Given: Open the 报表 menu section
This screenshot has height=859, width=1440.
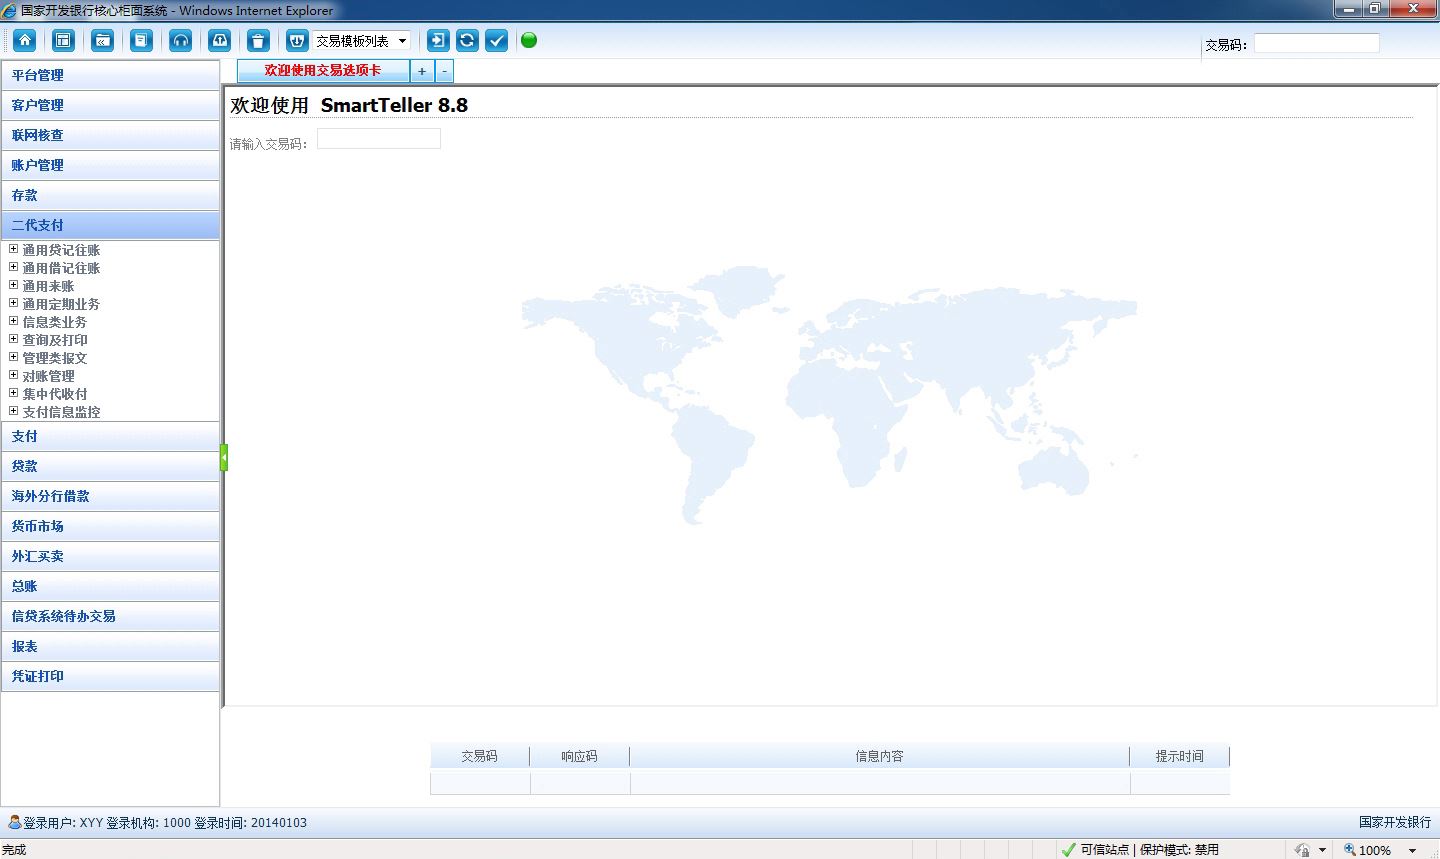Looking at the screenshot, I should (x=110, y=646).
